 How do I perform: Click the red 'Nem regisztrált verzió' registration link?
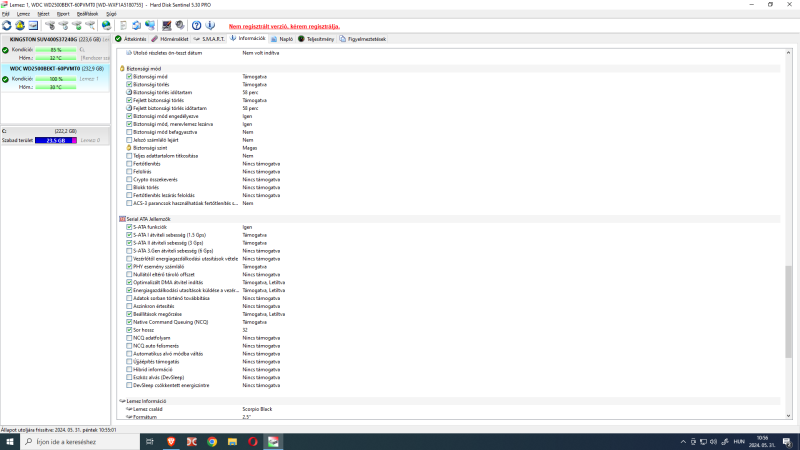(284, 26)
